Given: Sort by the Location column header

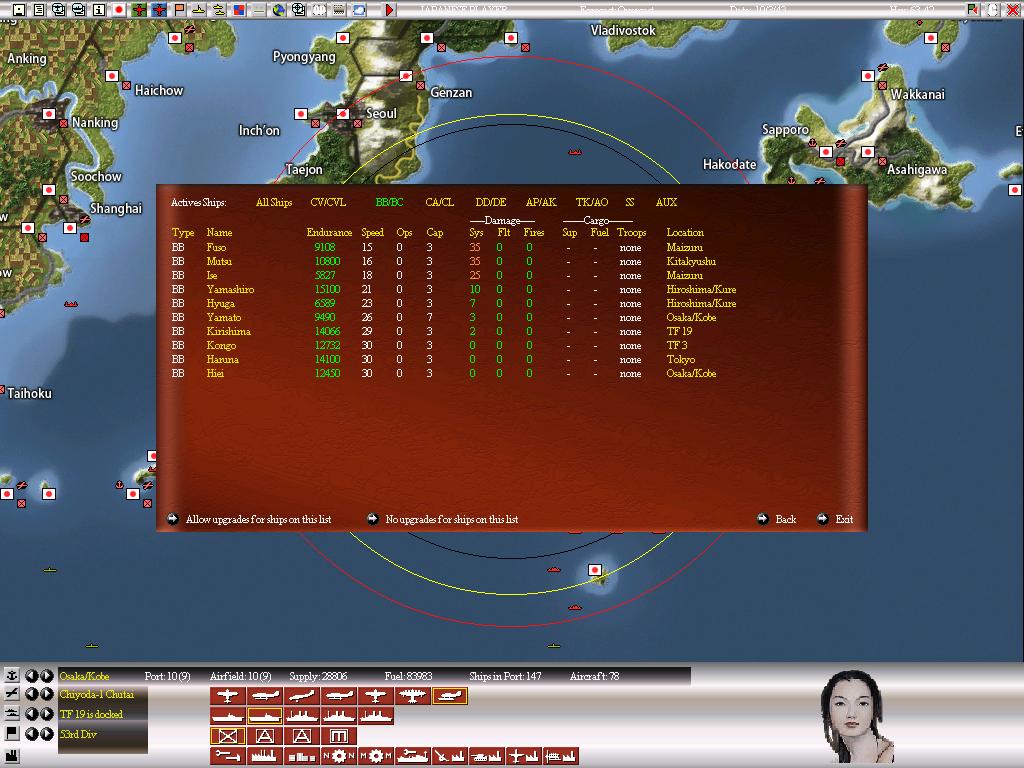Looking at the screenshot, I should click(684, 232).
